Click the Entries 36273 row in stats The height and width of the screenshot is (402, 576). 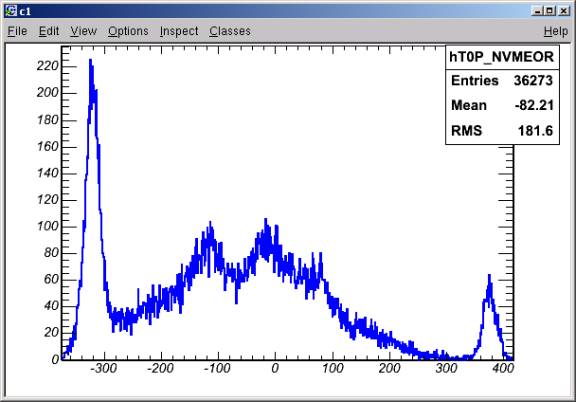(x=502, y=80)
